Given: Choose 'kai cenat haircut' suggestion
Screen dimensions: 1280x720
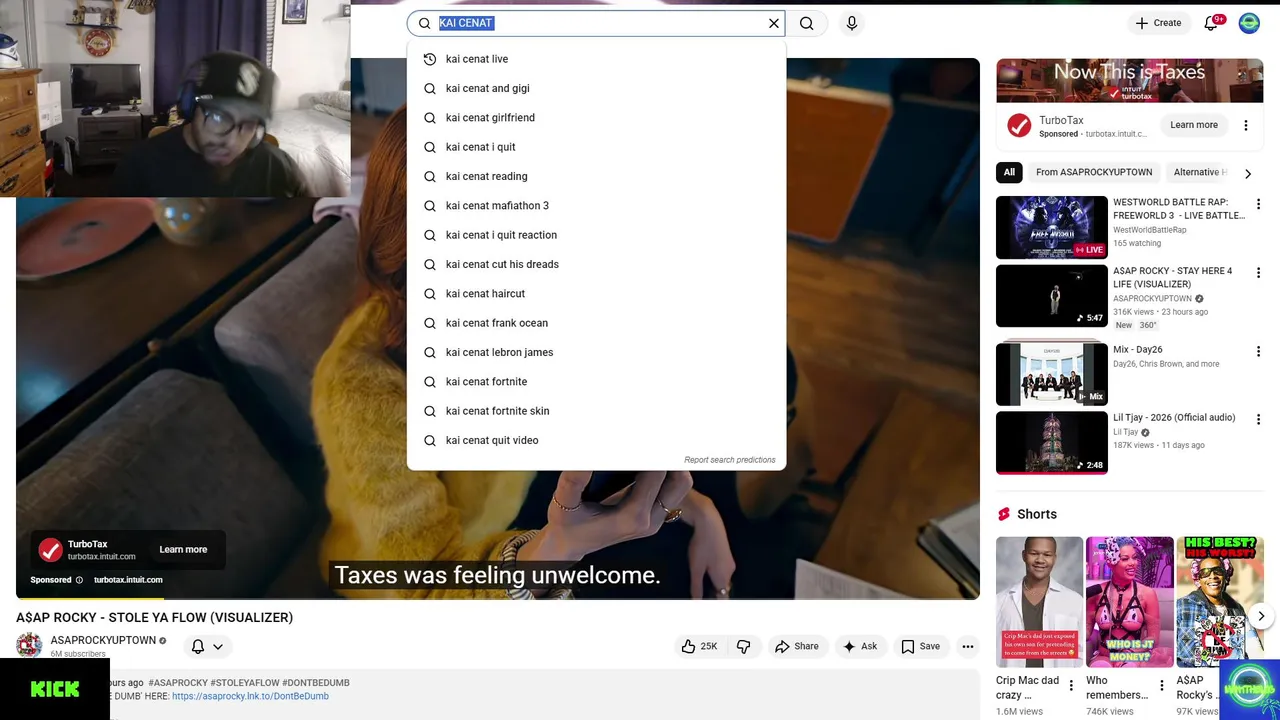Looking at the screenshot, I should [x=596, y=294].
